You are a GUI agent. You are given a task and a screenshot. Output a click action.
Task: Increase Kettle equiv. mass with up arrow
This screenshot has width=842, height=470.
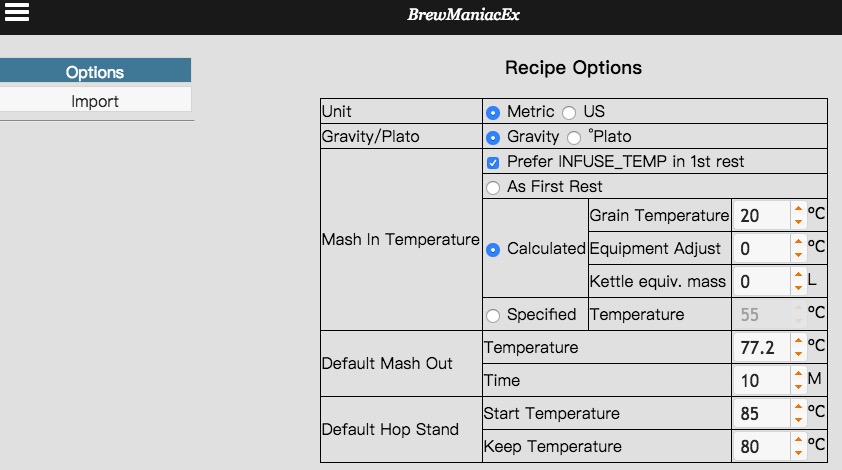pos(799,275)
